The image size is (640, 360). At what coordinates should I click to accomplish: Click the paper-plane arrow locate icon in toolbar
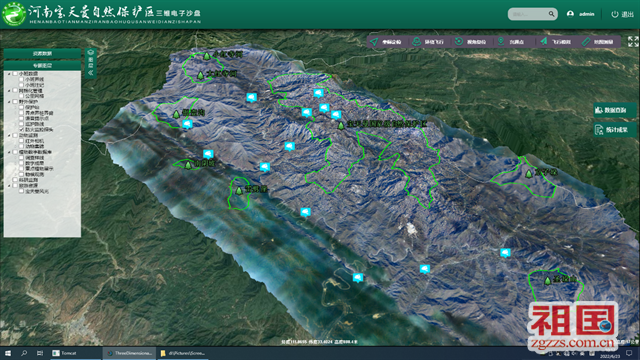point(374,42)
